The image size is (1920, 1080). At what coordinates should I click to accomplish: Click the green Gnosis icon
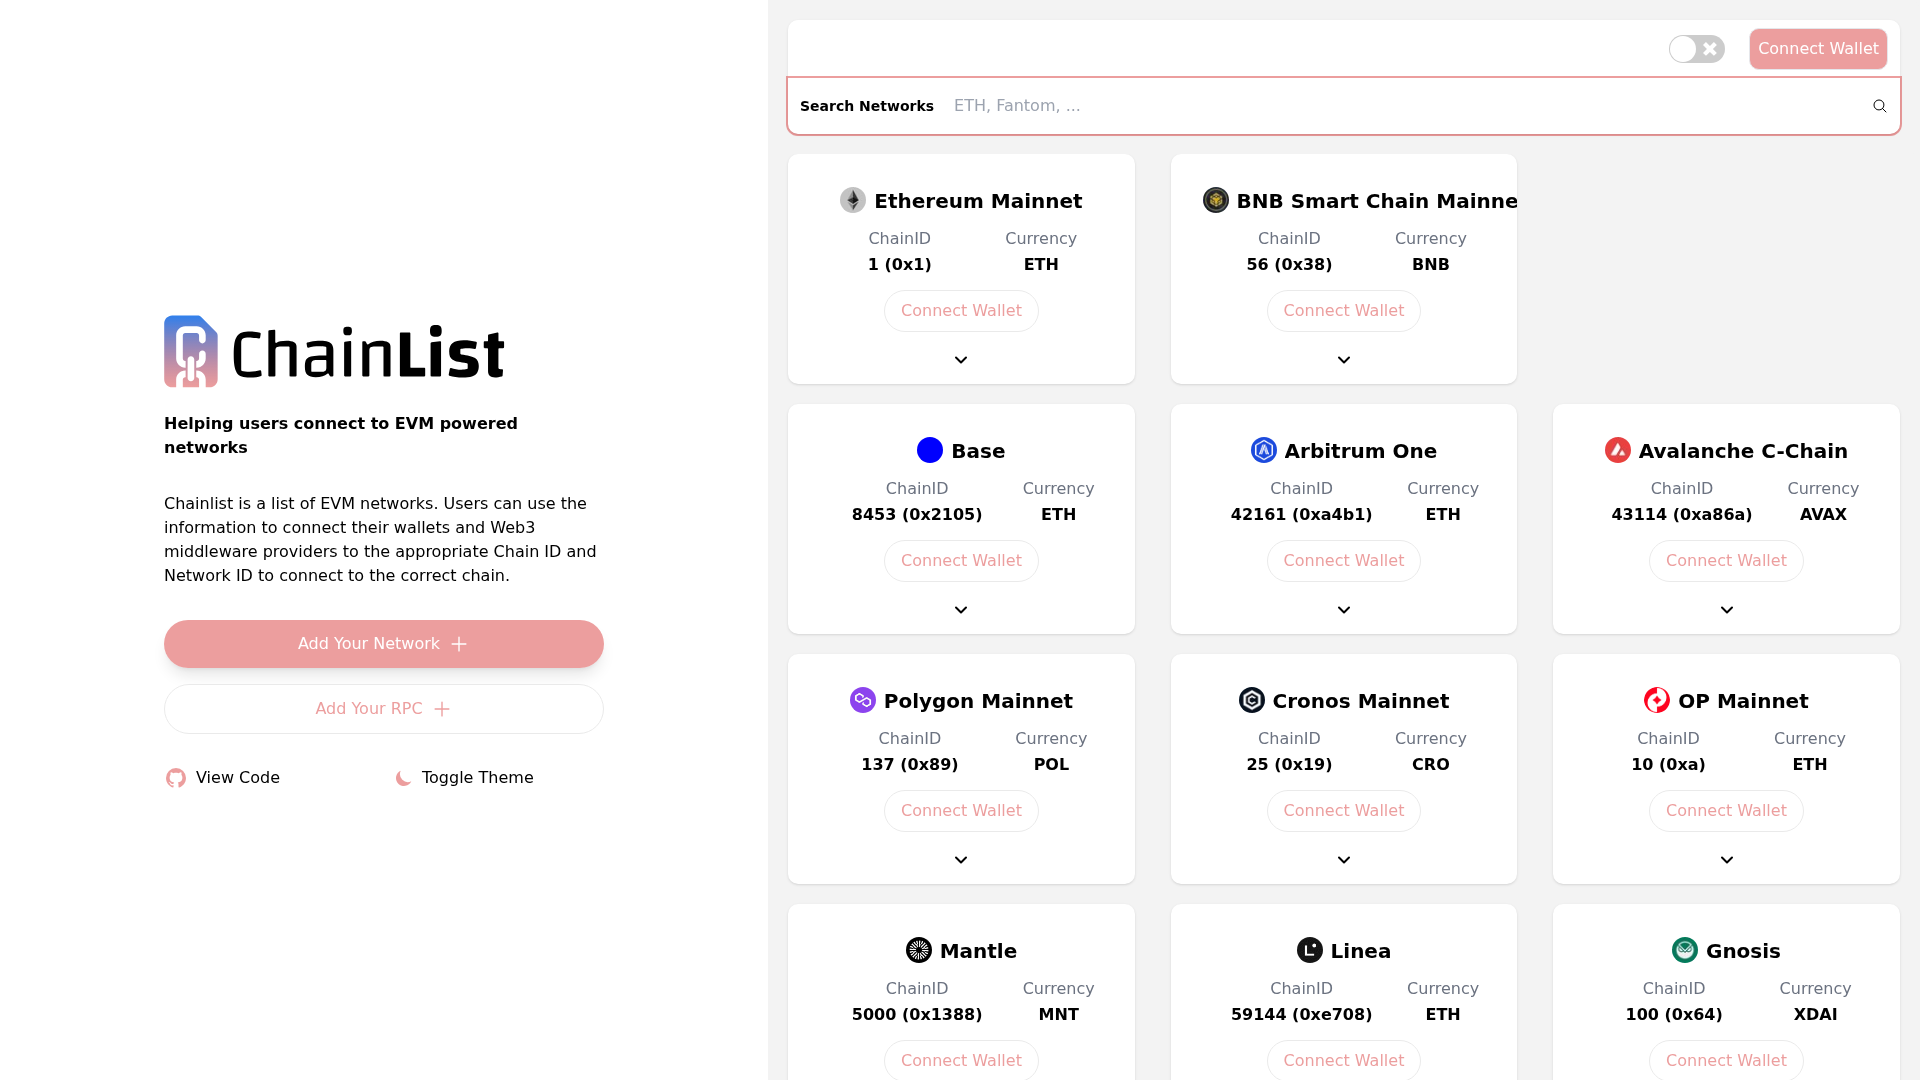pos(1685,951)
